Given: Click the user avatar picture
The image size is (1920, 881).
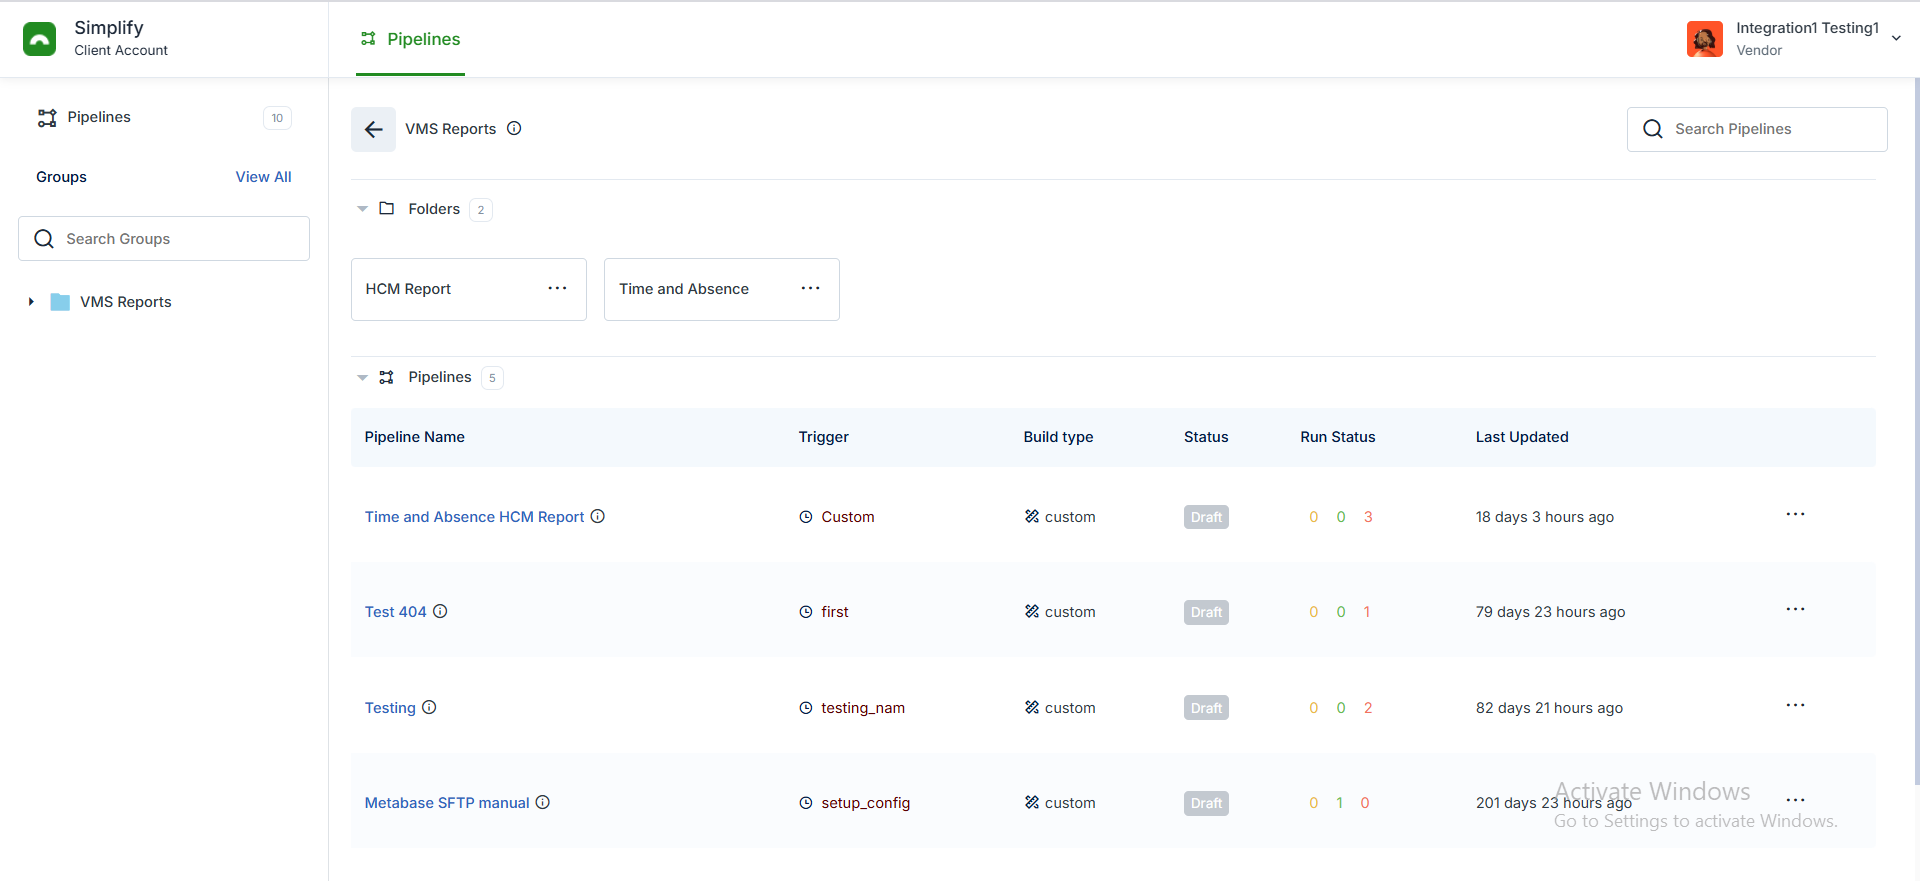Looking at the screenshot, I should 1705,39.
